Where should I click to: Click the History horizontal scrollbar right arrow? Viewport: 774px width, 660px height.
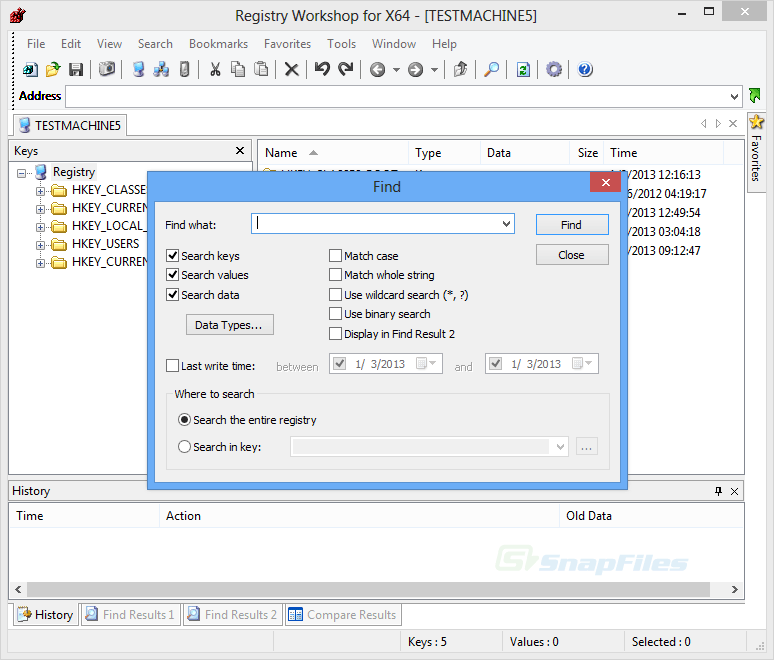pyautogui.click(x=735, y=589)
